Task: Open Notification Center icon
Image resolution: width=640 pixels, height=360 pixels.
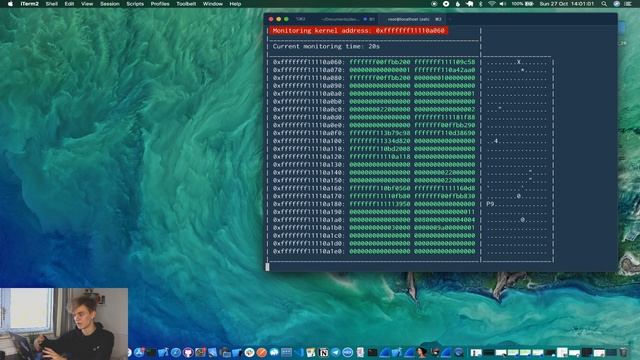Action: click(x=628, y=4)
